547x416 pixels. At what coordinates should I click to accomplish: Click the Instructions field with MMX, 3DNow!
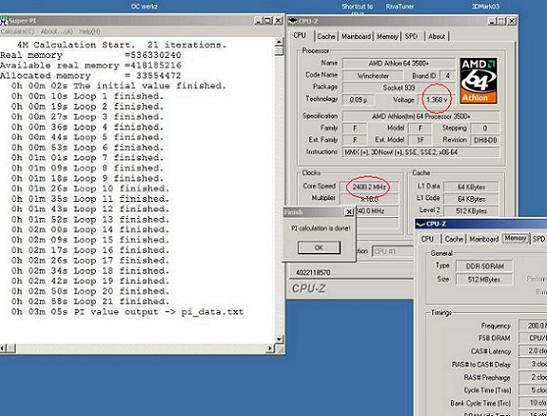(421, 153)
